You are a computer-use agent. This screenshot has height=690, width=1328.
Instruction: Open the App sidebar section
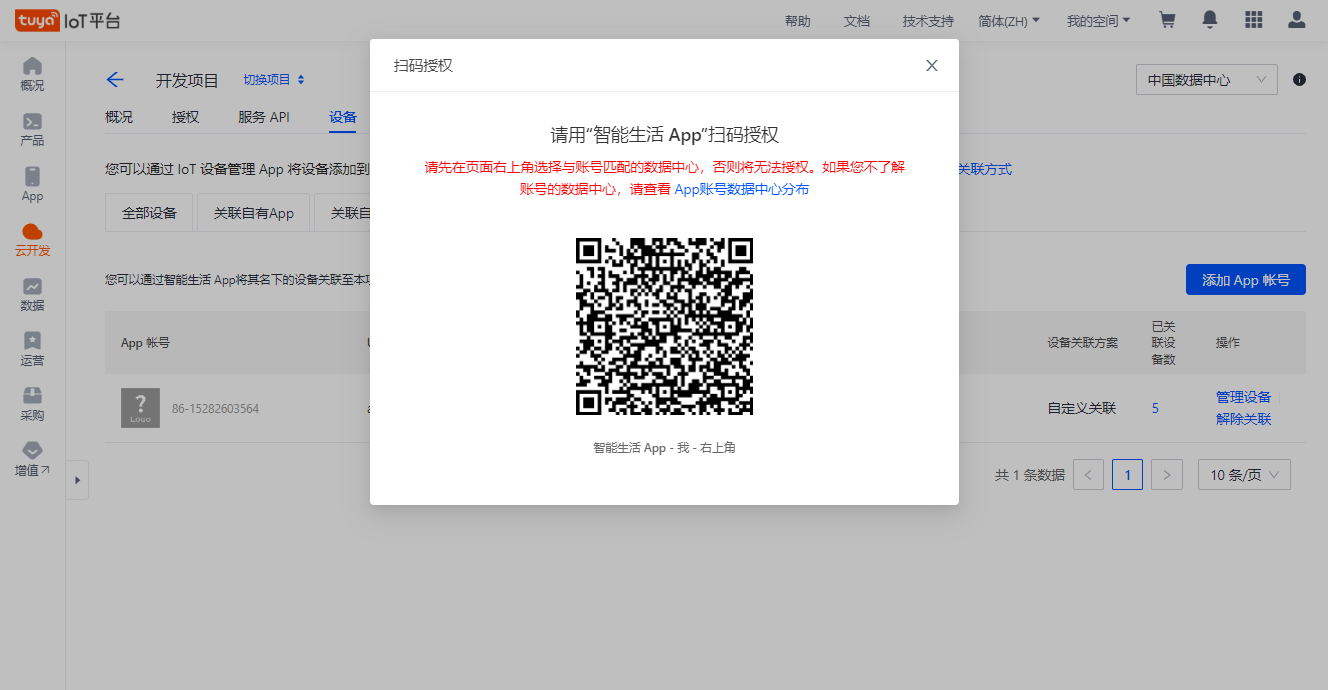[x=32, y=184]
